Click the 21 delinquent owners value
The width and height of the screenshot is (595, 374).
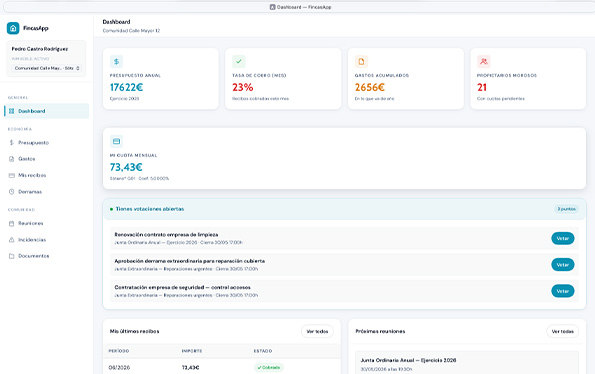[482, 87]
